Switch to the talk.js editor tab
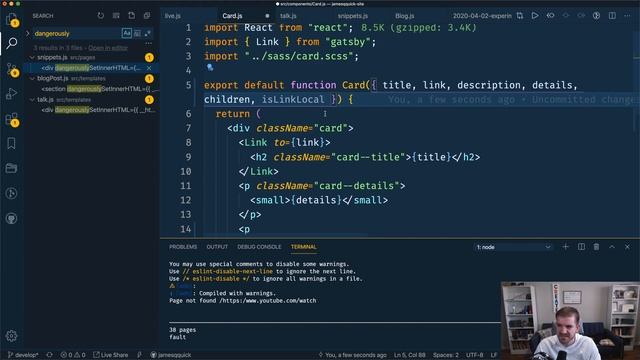640x360 pixels. (288, 16)
